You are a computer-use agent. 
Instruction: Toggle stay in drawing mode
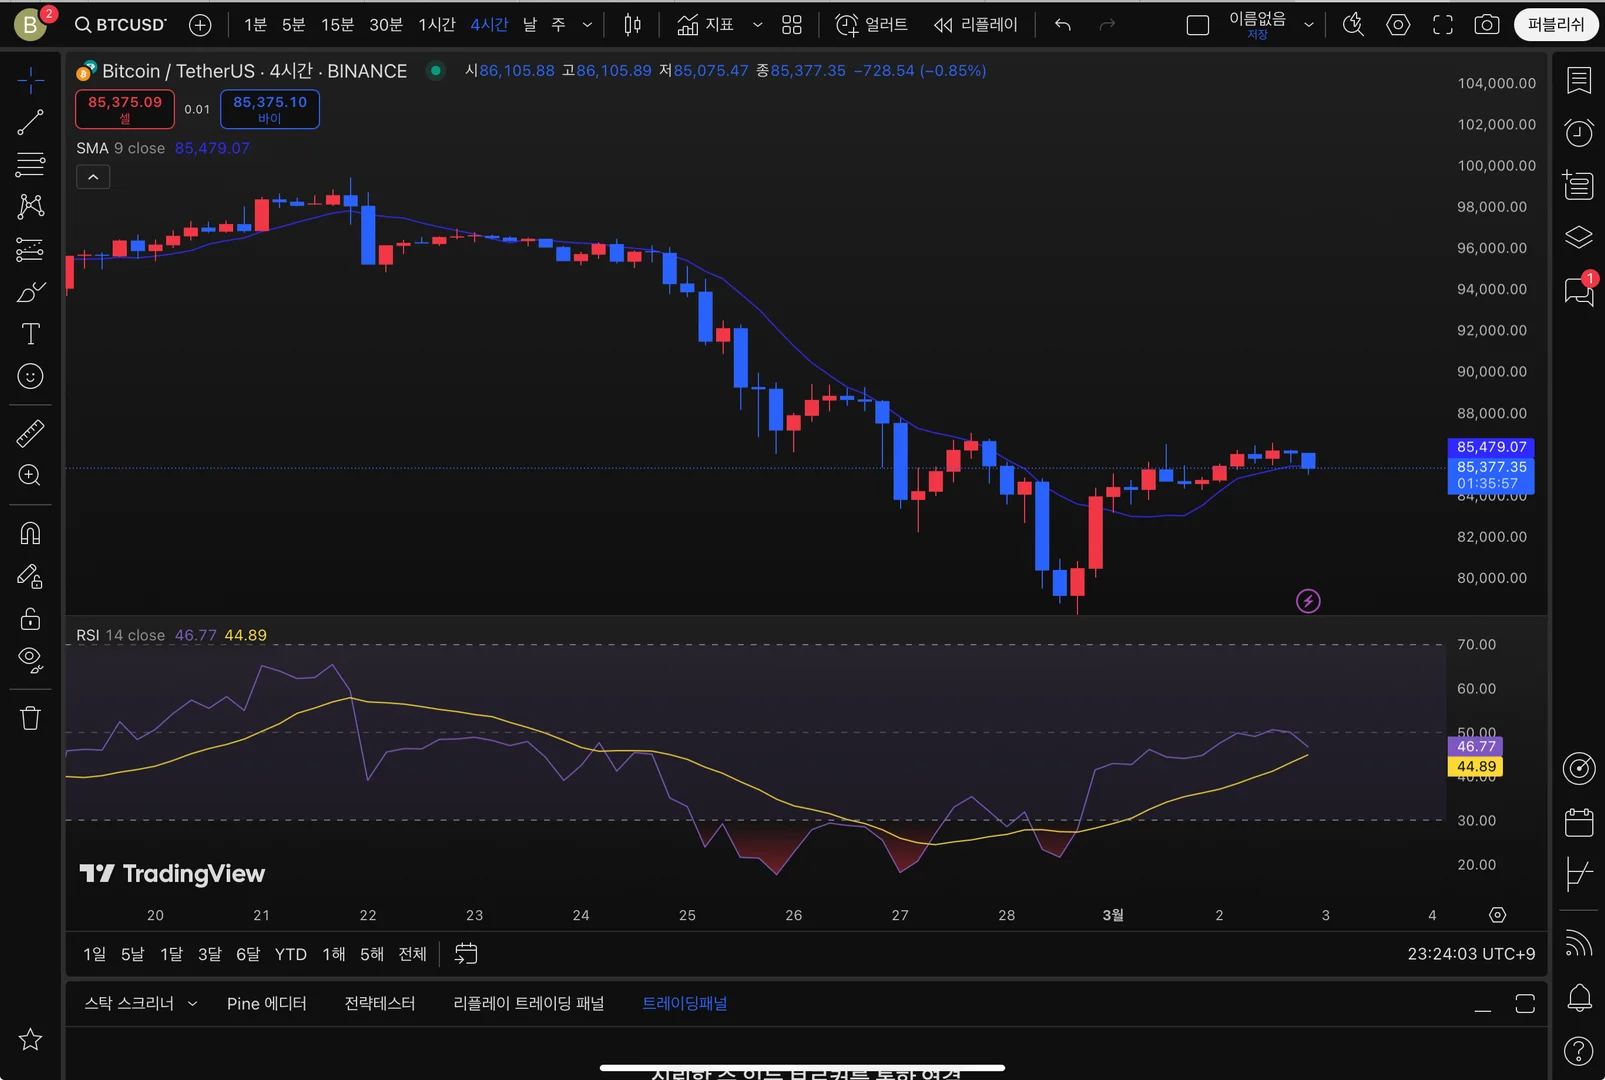(30, 576)
